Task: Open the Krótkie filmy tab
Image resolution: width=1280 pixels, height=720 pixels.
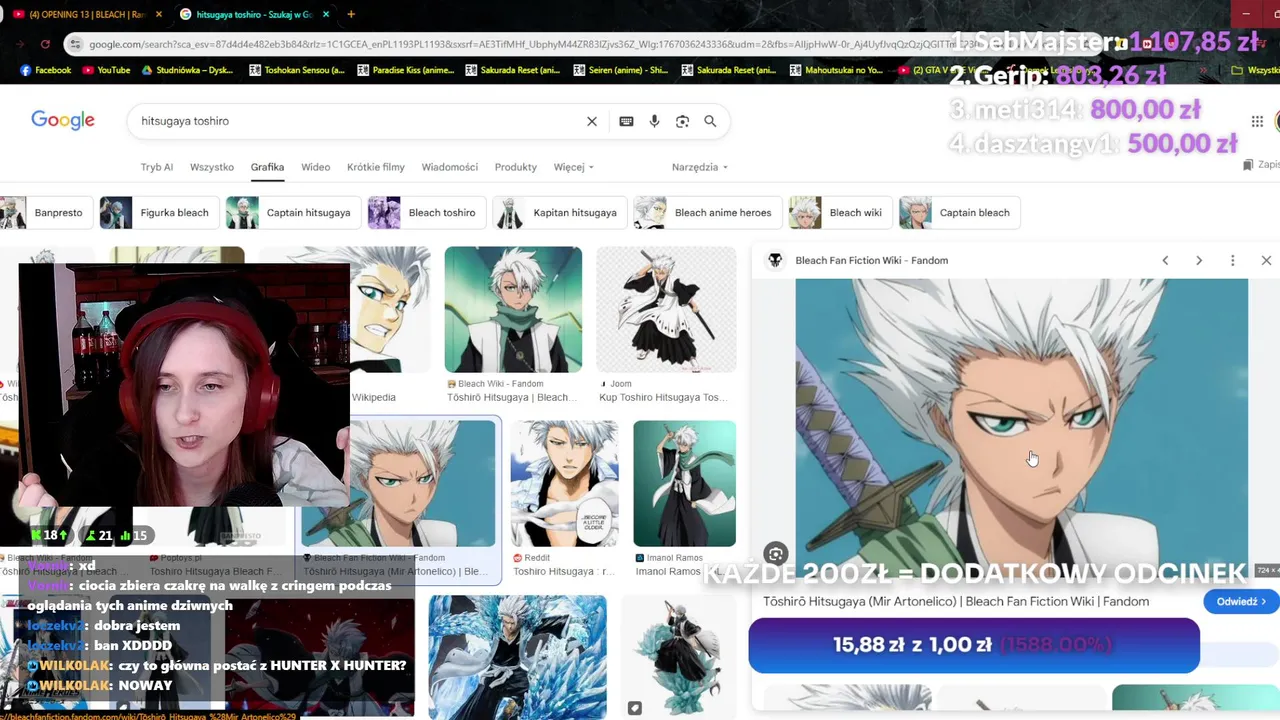Action: click(x=376, y=167)
